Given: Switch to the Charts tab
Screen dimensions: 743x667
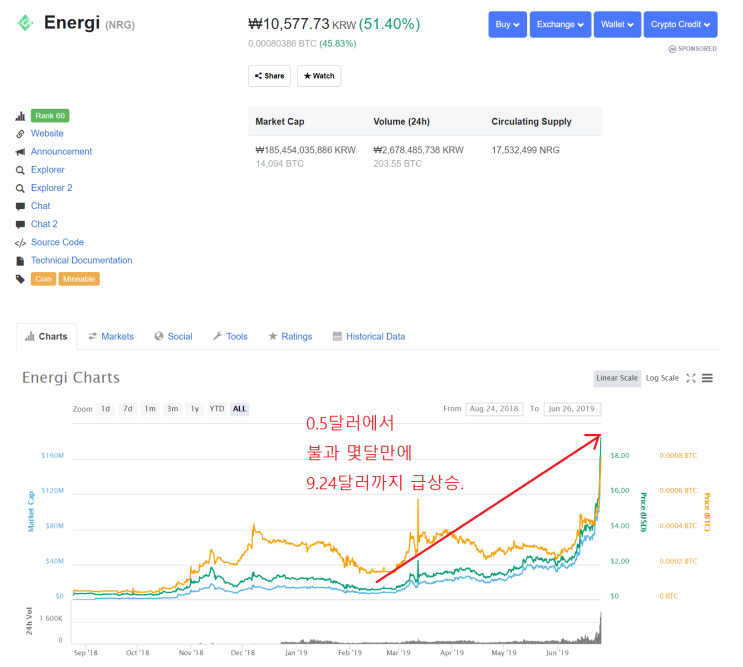Looking at the screenshot, I should point(46,336).
